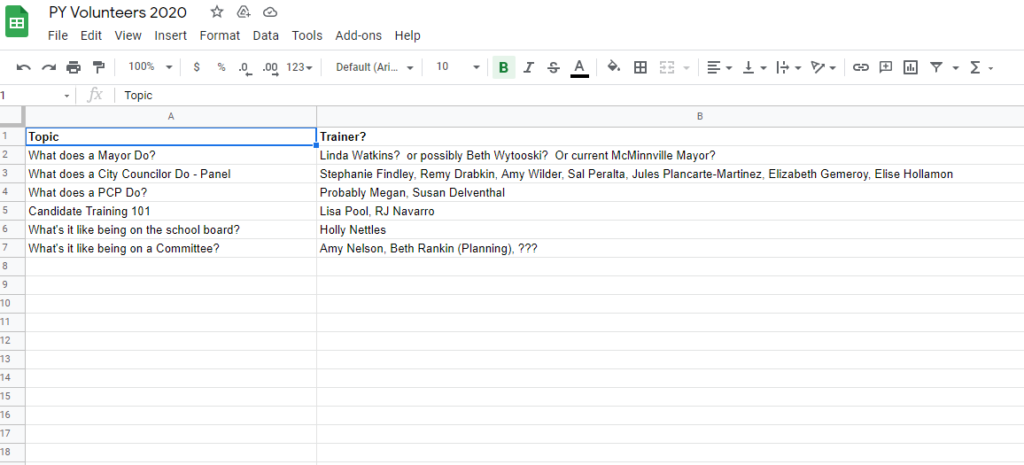
Task: Toggle strikethrough formatting
Action: [553, 67]
